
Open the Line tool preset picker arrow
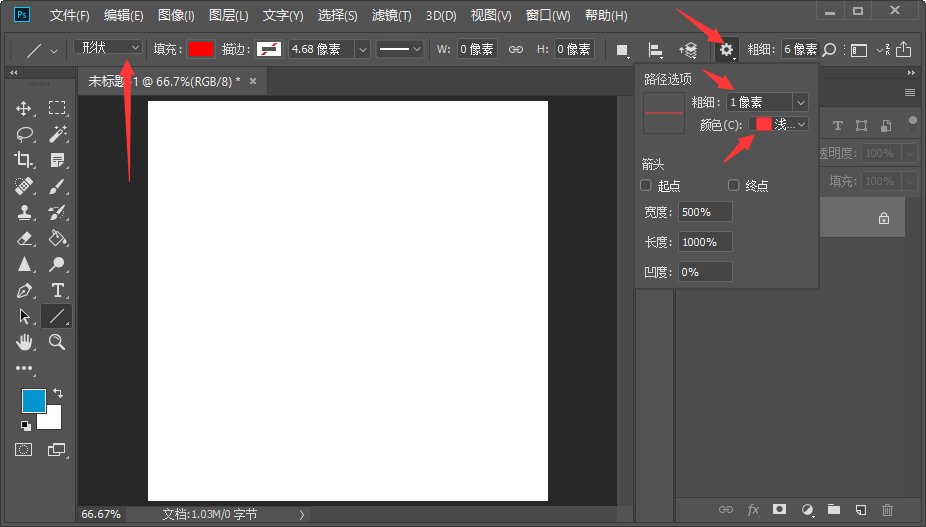coord(54,51)
